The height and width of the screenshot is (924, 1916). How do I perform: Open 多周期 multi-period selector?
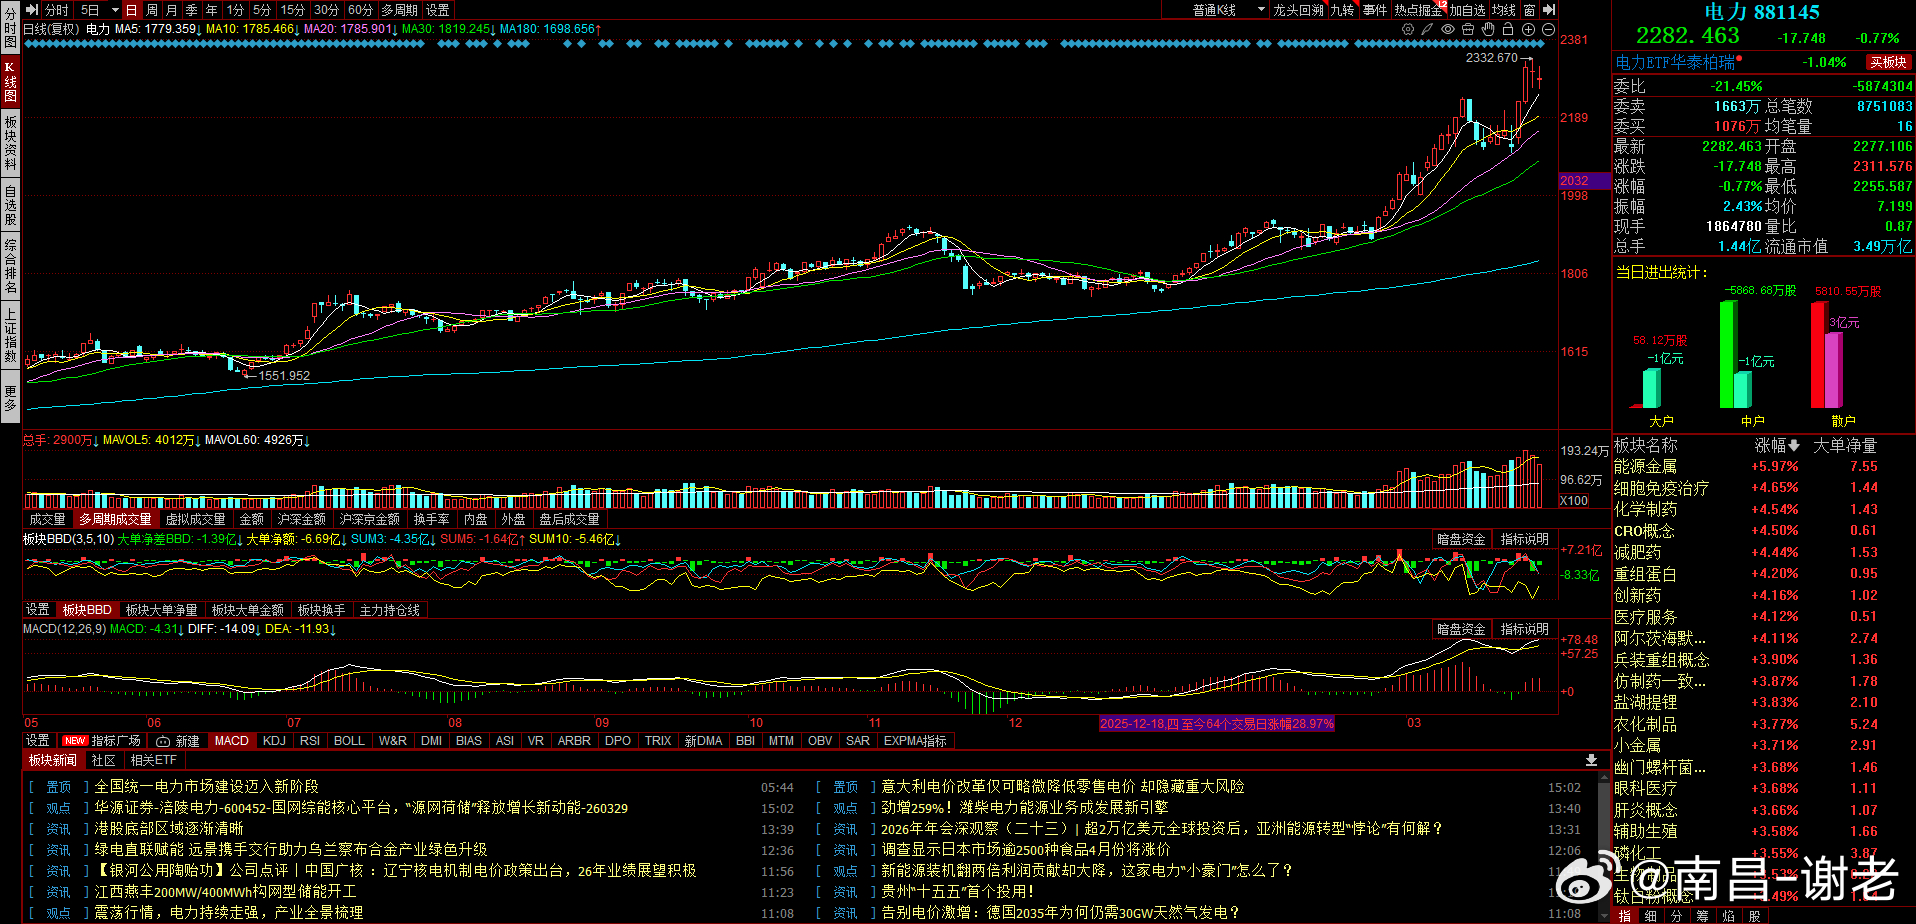(399, 10)
